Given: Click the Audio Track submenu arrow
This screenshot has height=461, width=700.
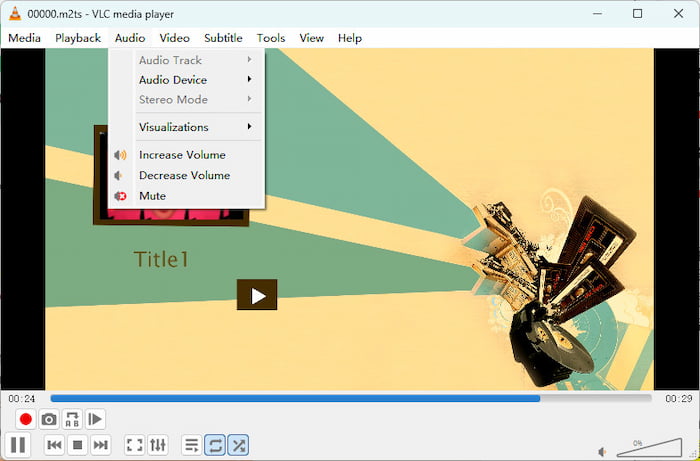Looking at the screenshot, I should pyautogui.click(x=250, y=60).
